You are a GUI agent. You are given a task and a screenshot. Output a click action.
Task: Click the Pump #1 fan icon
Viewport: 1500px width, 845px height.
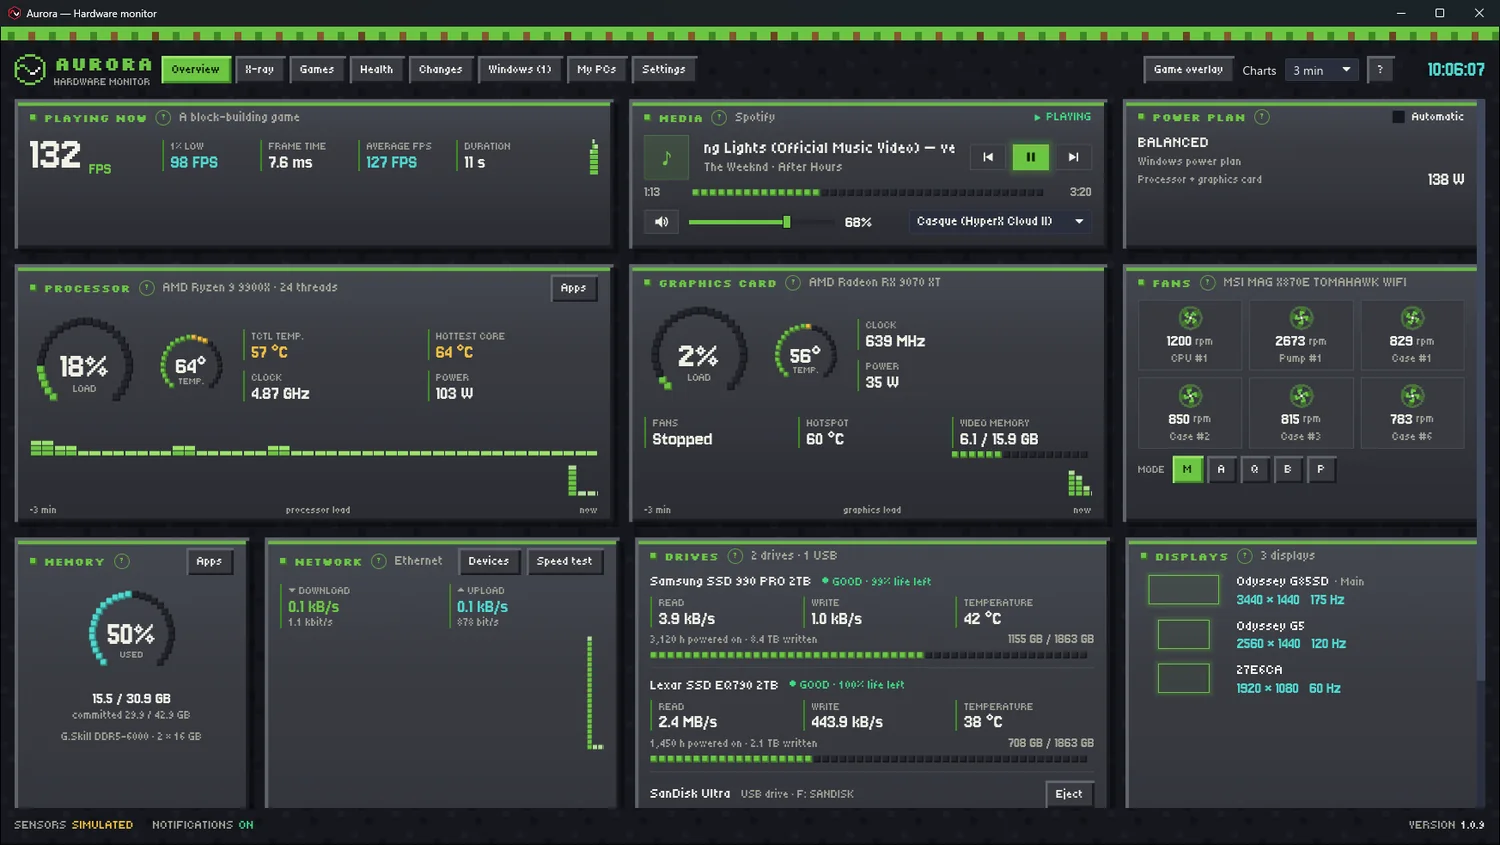1301,319
